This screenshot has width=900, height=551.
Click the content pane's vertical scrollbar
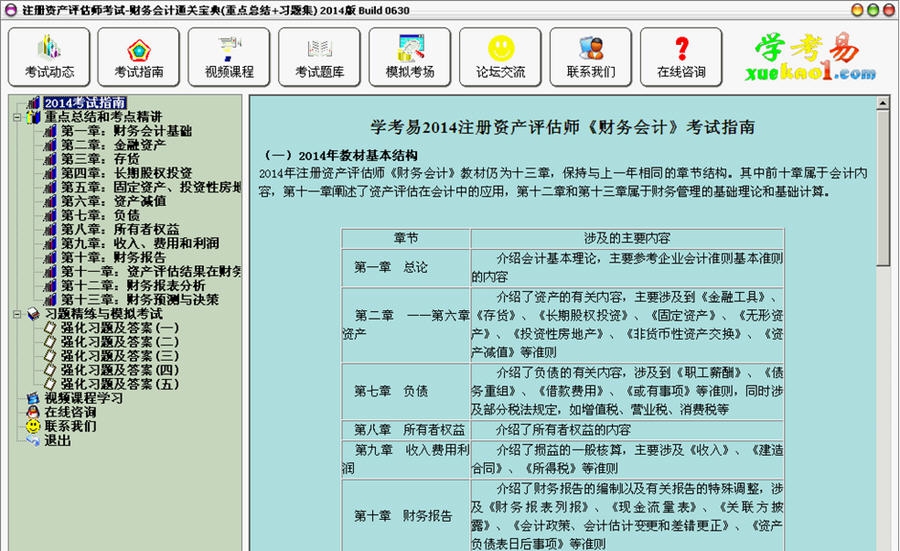click(x=882, y=300)
